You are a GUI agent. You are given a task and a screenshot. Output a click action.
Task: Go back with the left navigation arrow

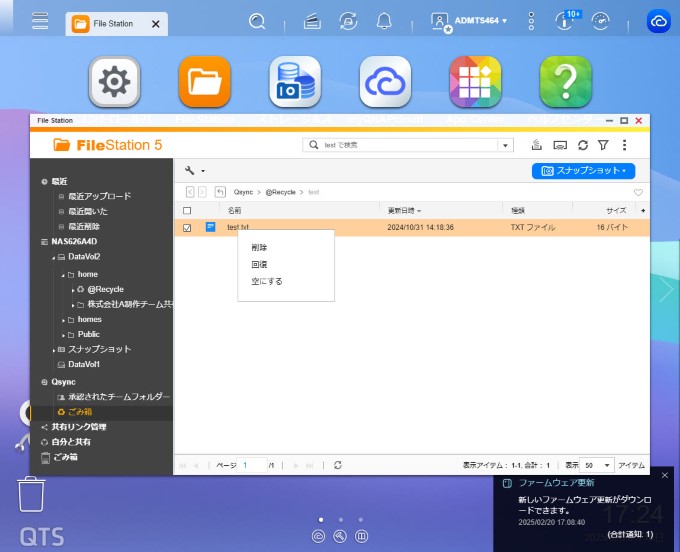point(190,192)
